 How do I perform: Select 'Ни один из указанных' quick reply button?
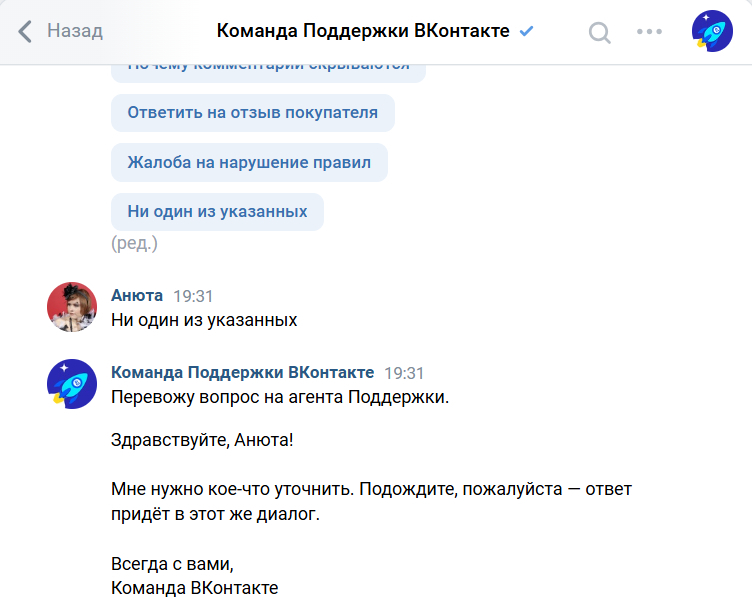[x=217, y=211]
